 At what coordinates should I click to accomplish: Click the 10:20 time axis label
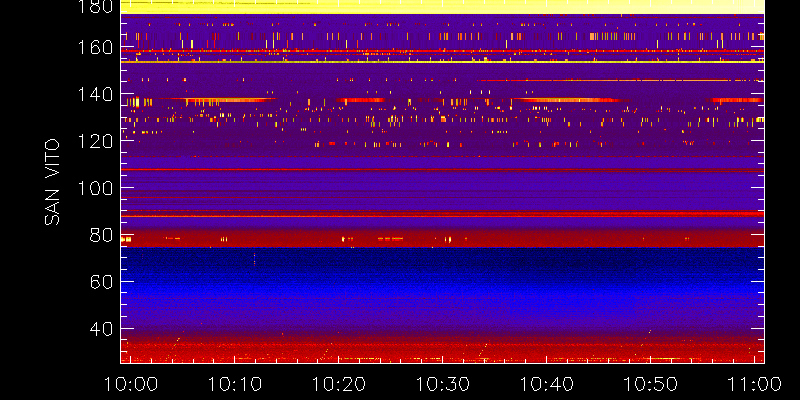(339, 384)
